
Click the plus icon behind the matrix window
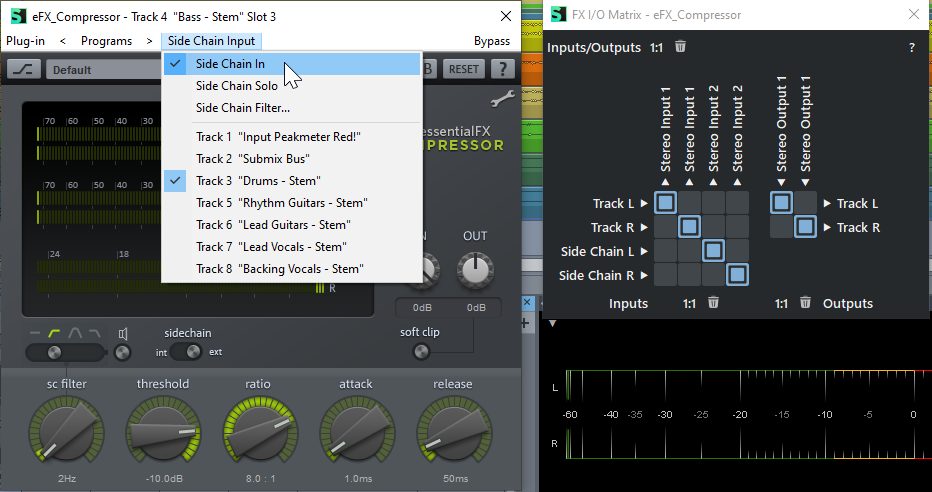pos(525,323)
